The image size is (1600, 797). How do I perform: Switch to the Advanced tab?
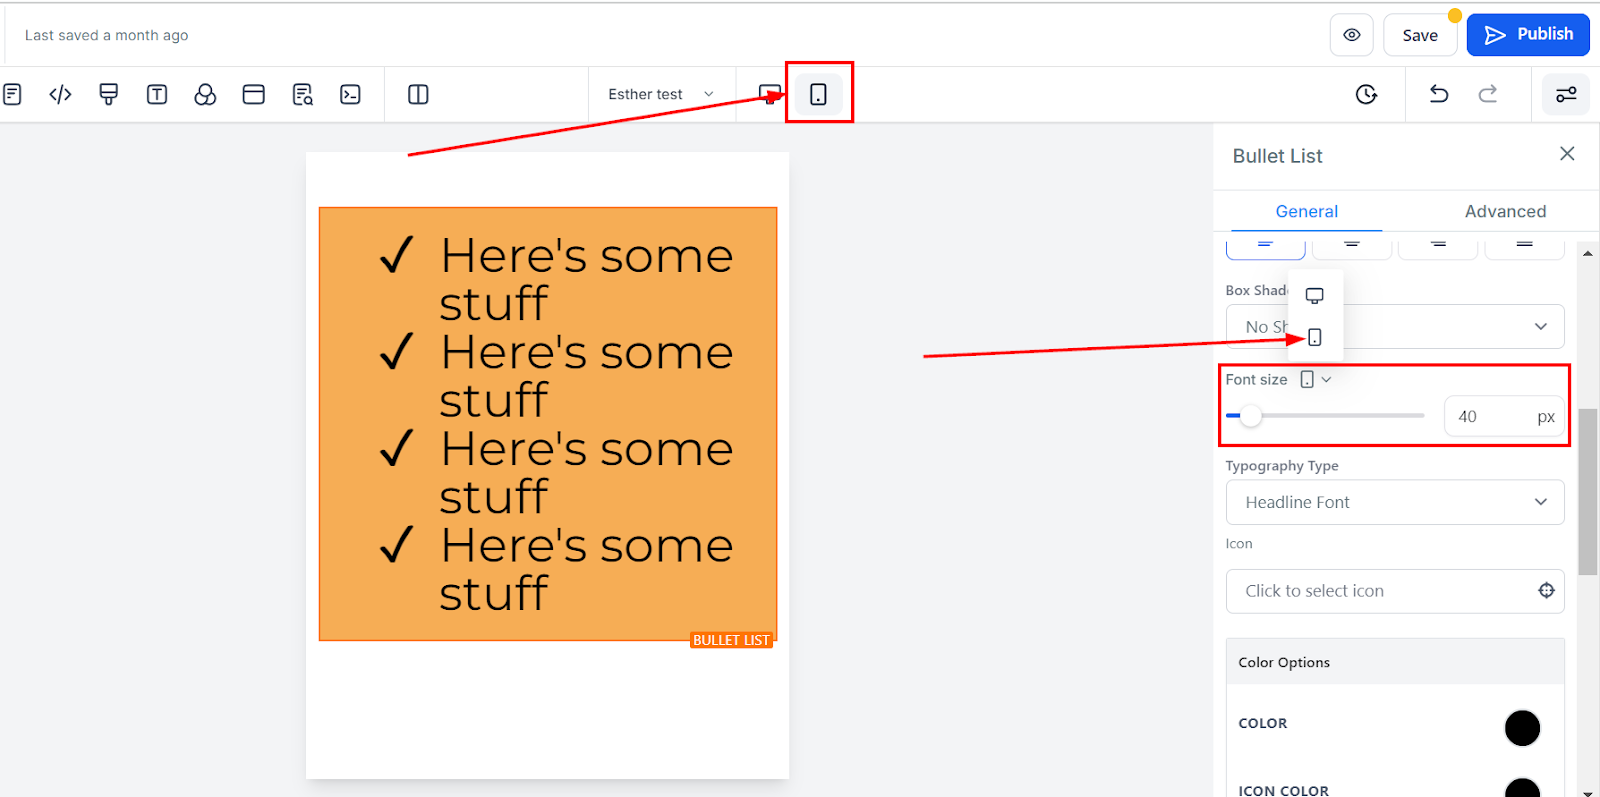(x=1504, y=211)
